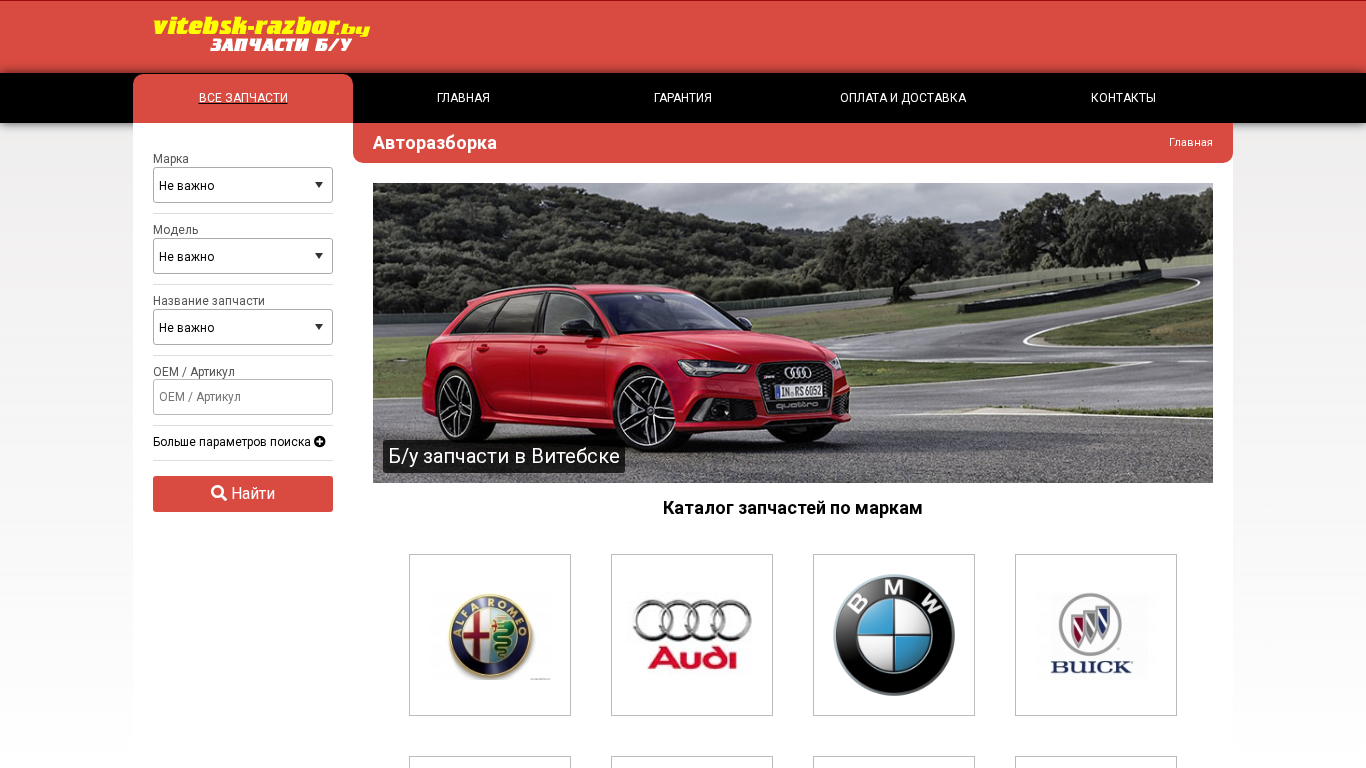The image size is (1366, 768).
Task: Go to the Главная menu item
Action: [463, 98]
